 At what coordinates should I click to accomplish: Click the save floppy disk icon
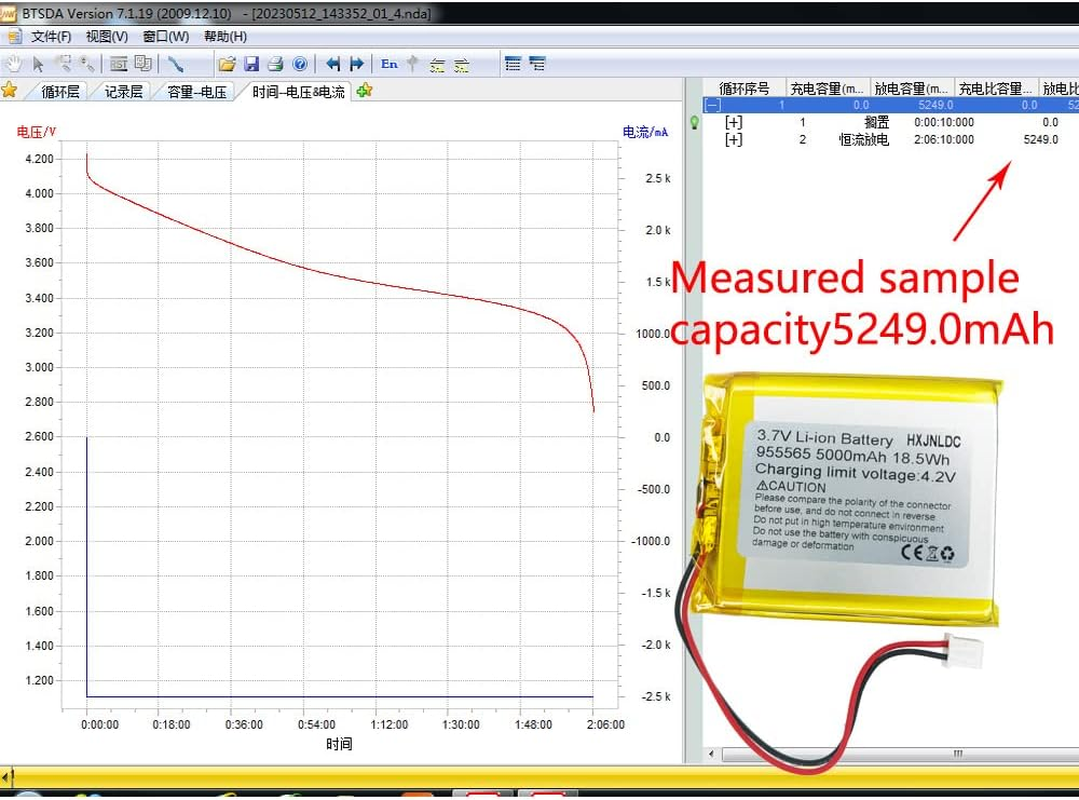pyautogui.click(x=252, y=64)
